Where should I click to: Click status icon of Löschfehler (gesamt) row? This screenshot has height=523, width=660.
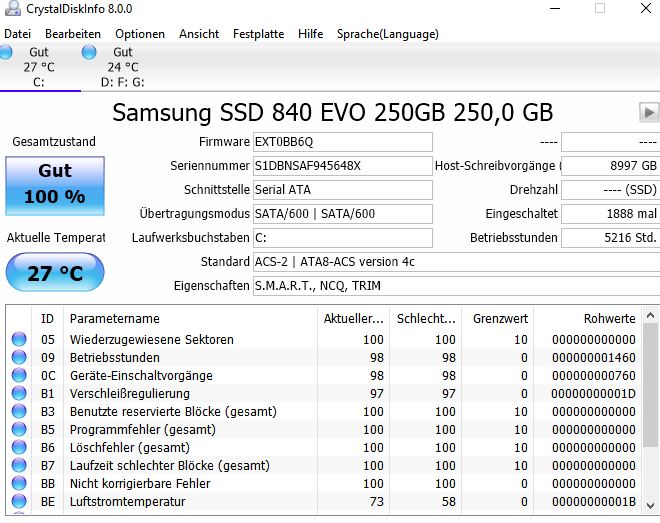click(x=19, y=447)
